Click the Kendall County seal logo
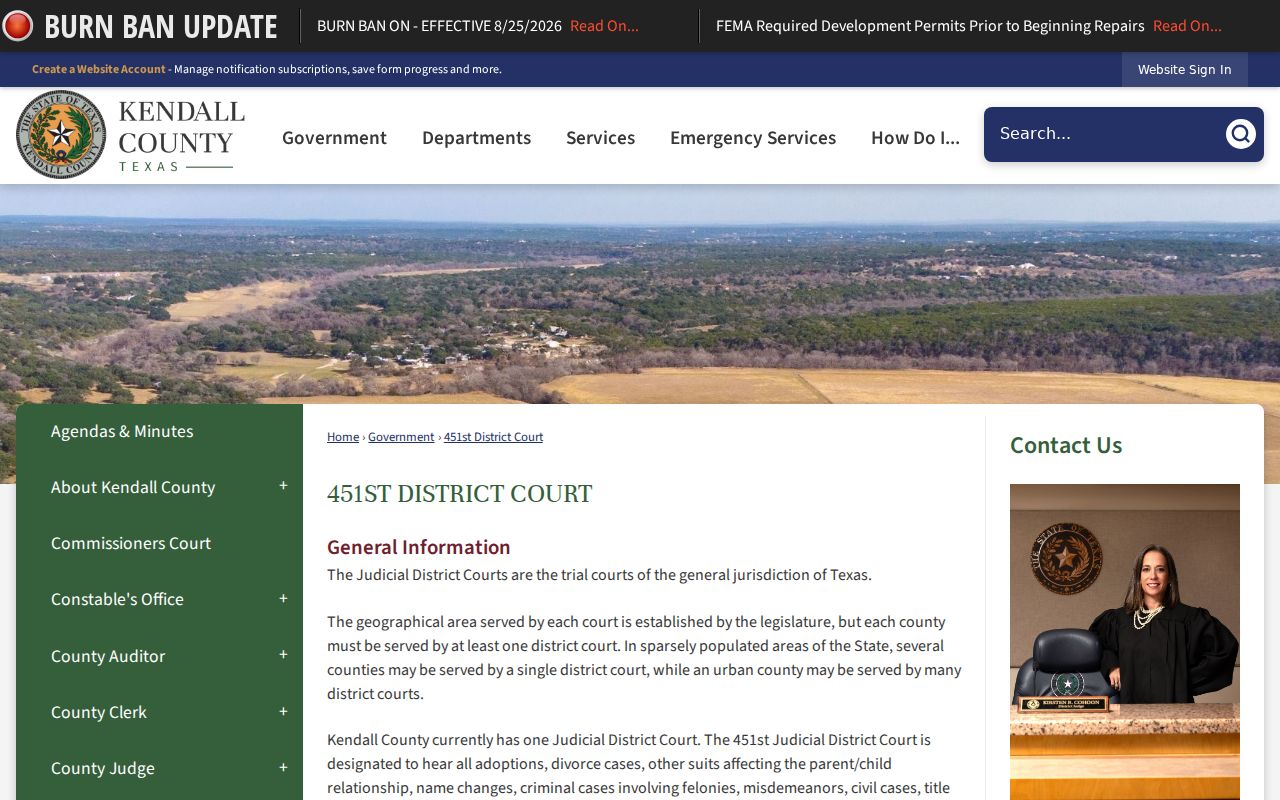The width and height of the screenshot is (1280, 800). [61, 134]
